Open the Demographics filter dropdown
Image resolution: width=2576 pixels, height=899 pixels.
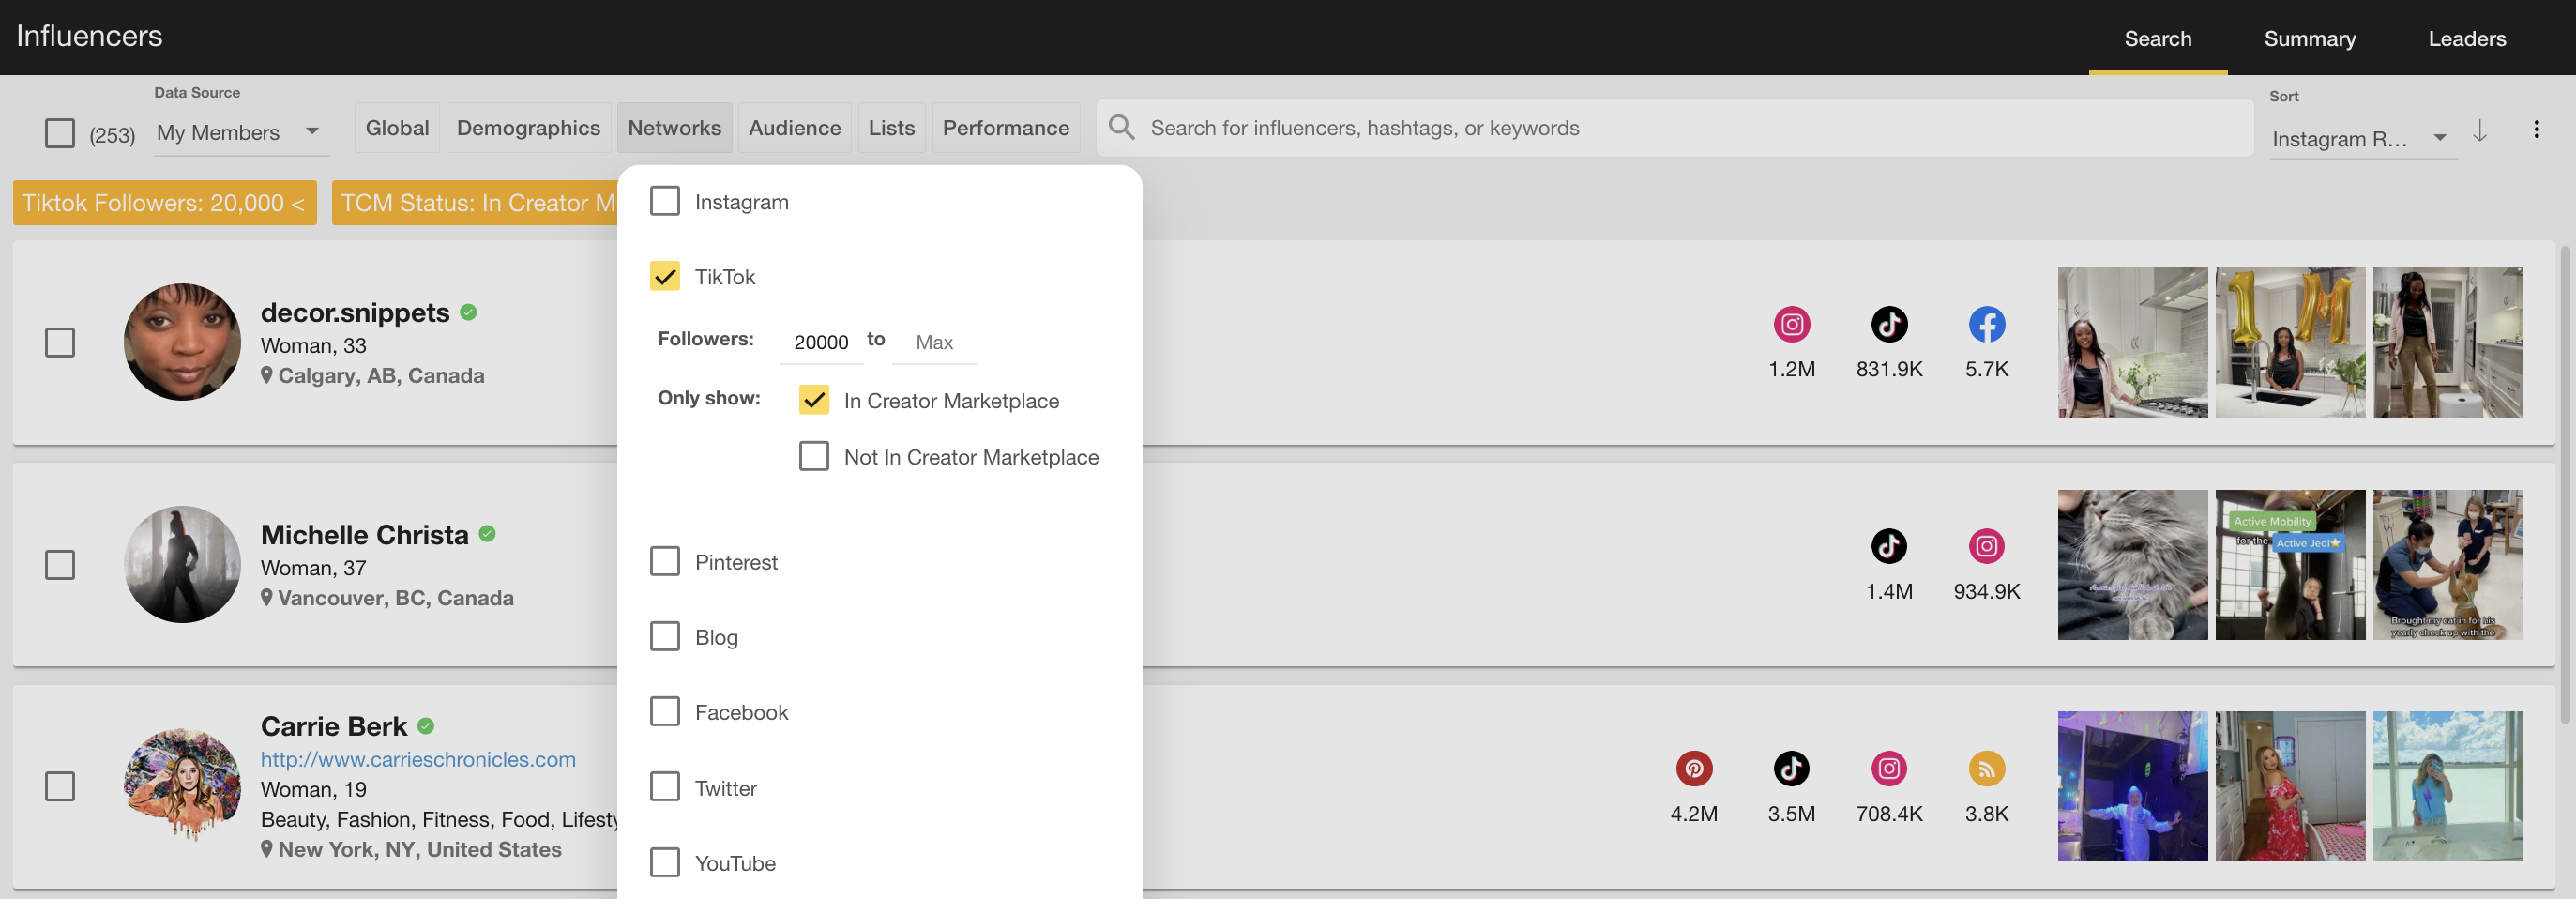click(x=528, y=128)
